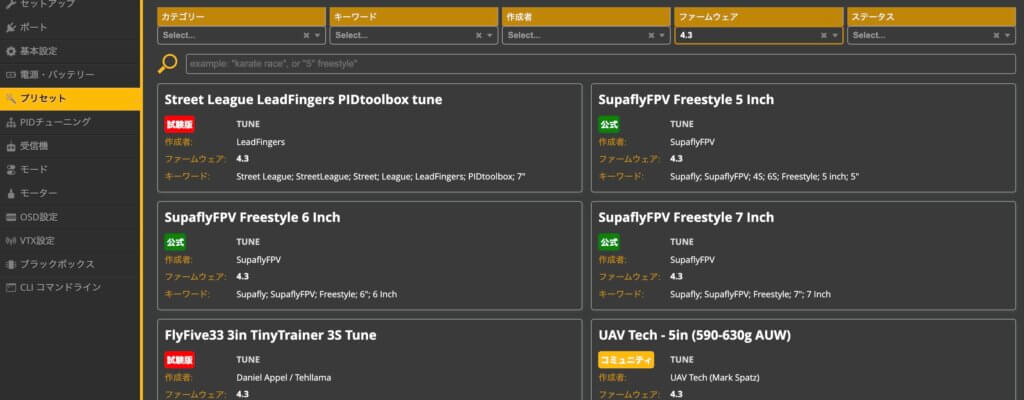
Task: Click the Ports plug icon
Action: coord(10,27)
